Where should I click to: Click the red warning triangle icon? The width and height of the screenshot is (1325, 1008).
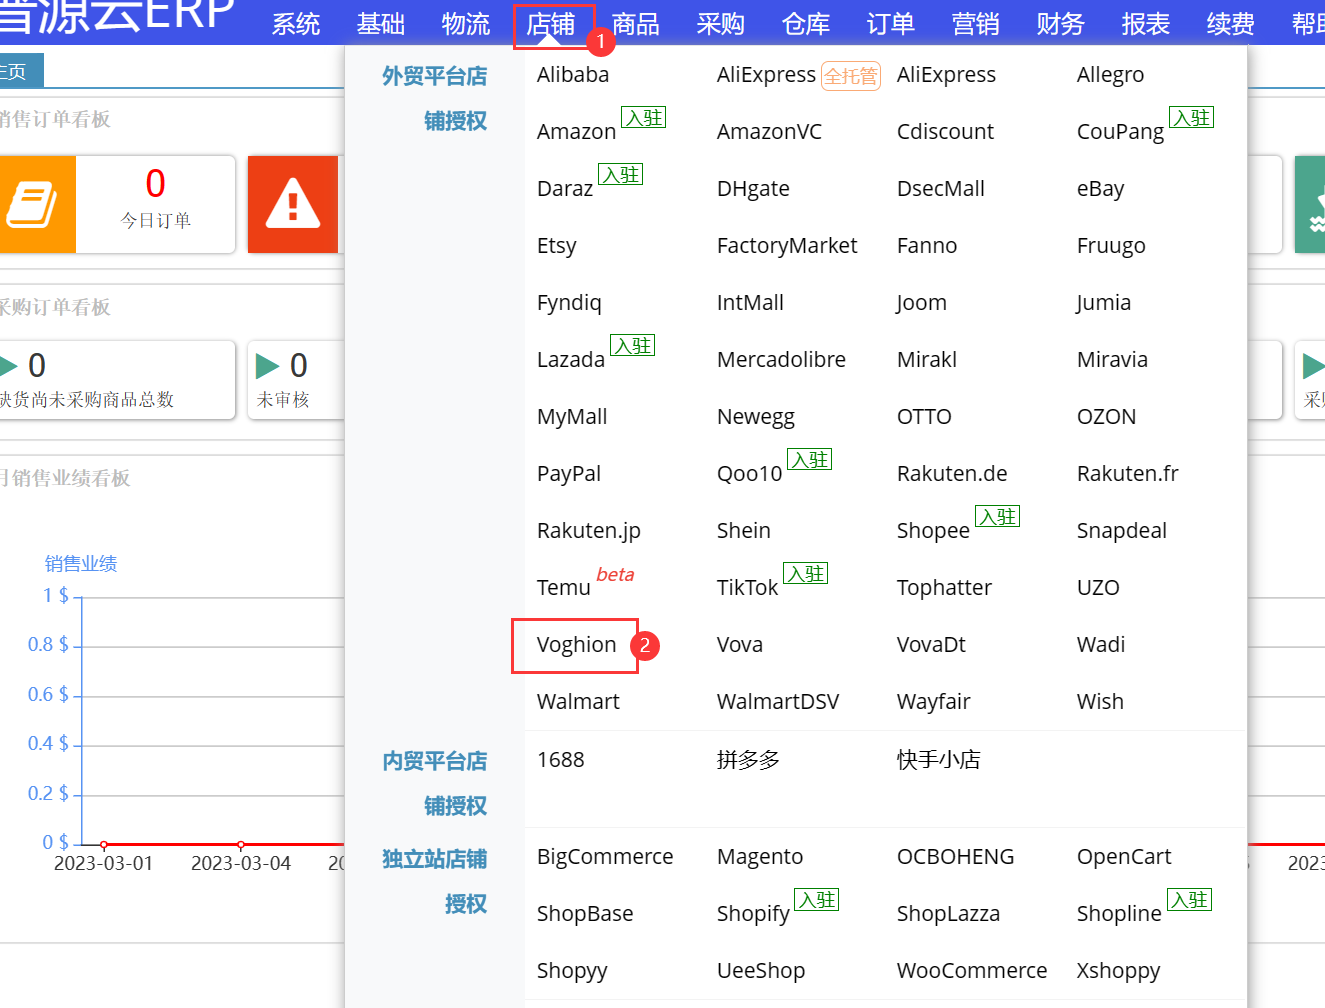(293, 204)
